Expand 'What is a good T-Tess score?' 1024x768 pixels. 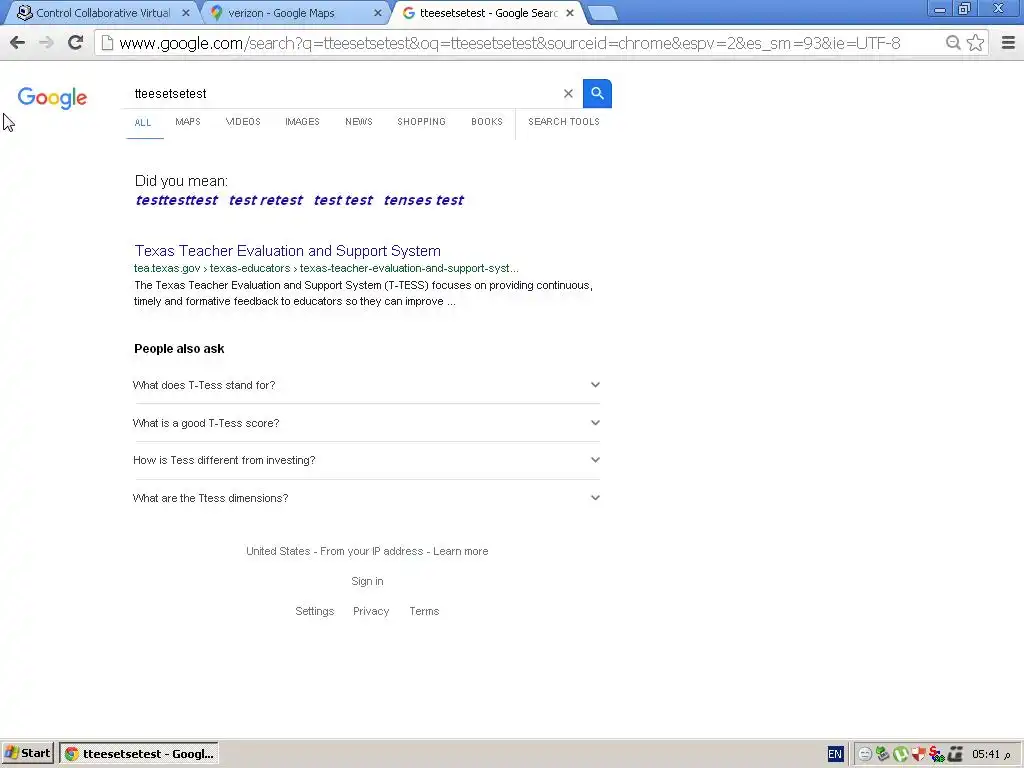click(366, 423)
